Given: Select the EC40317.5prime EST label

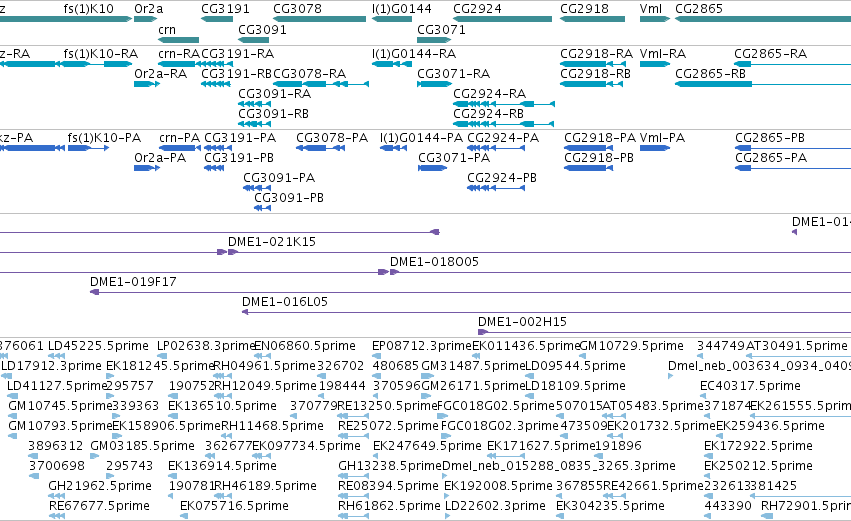Looking at the screenshot, I should (750, 386).
